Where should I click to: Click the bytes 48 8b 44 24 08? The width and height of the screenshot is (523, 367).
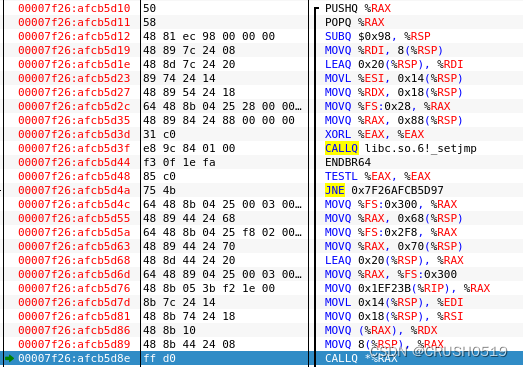click(x=189, y=344)
